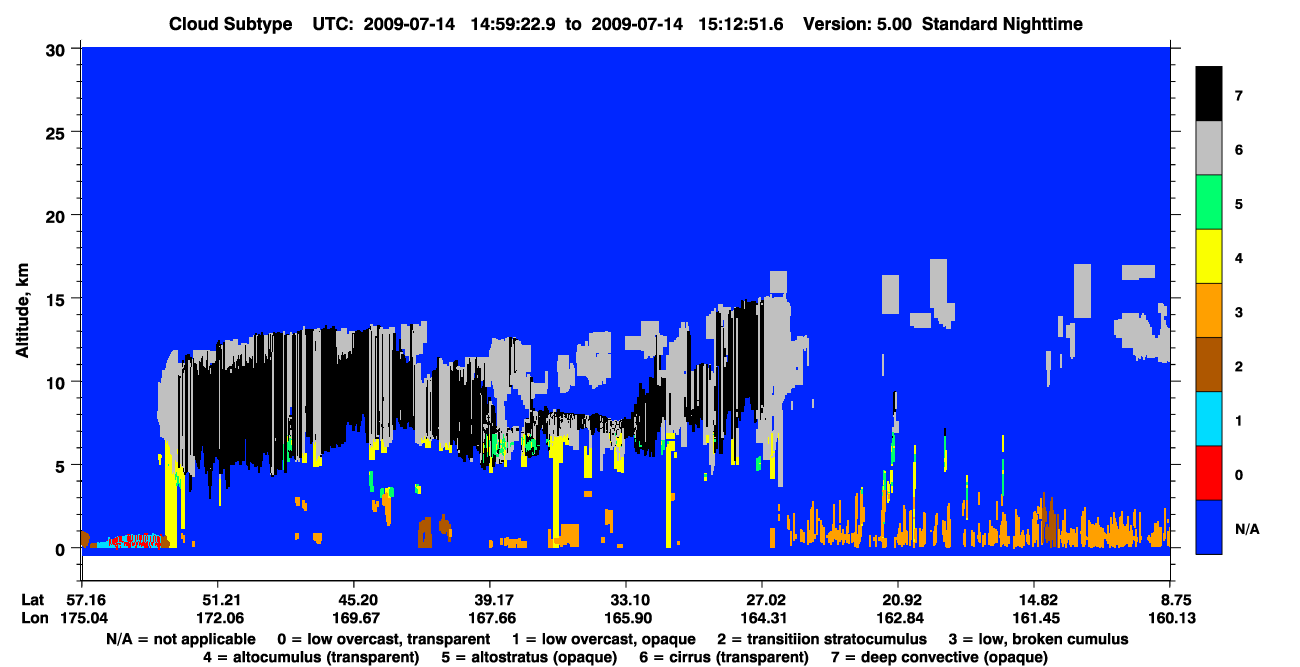Click the gray cirrus swatch labeled 6
Image resolution: width=1300 pixels, height=667 pixels.
coord(1209,148)
